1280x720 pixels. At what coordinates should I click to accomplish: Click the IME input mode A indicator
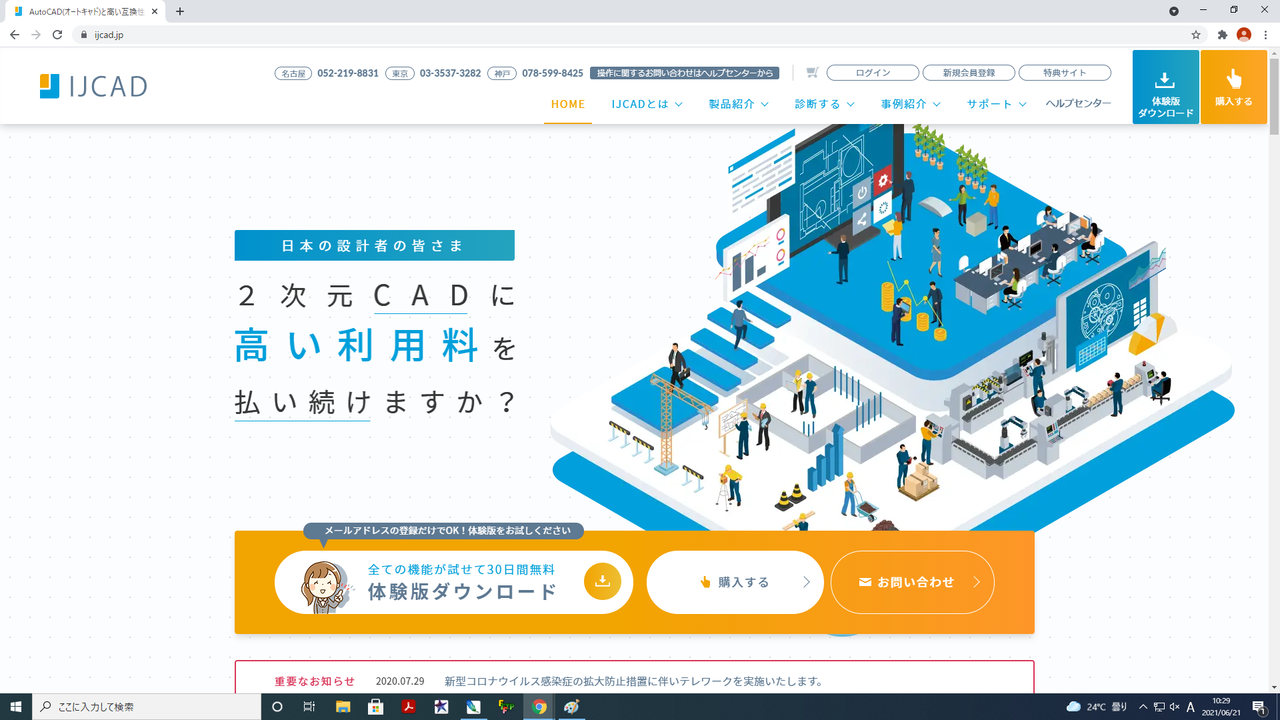click(1191, 706)
